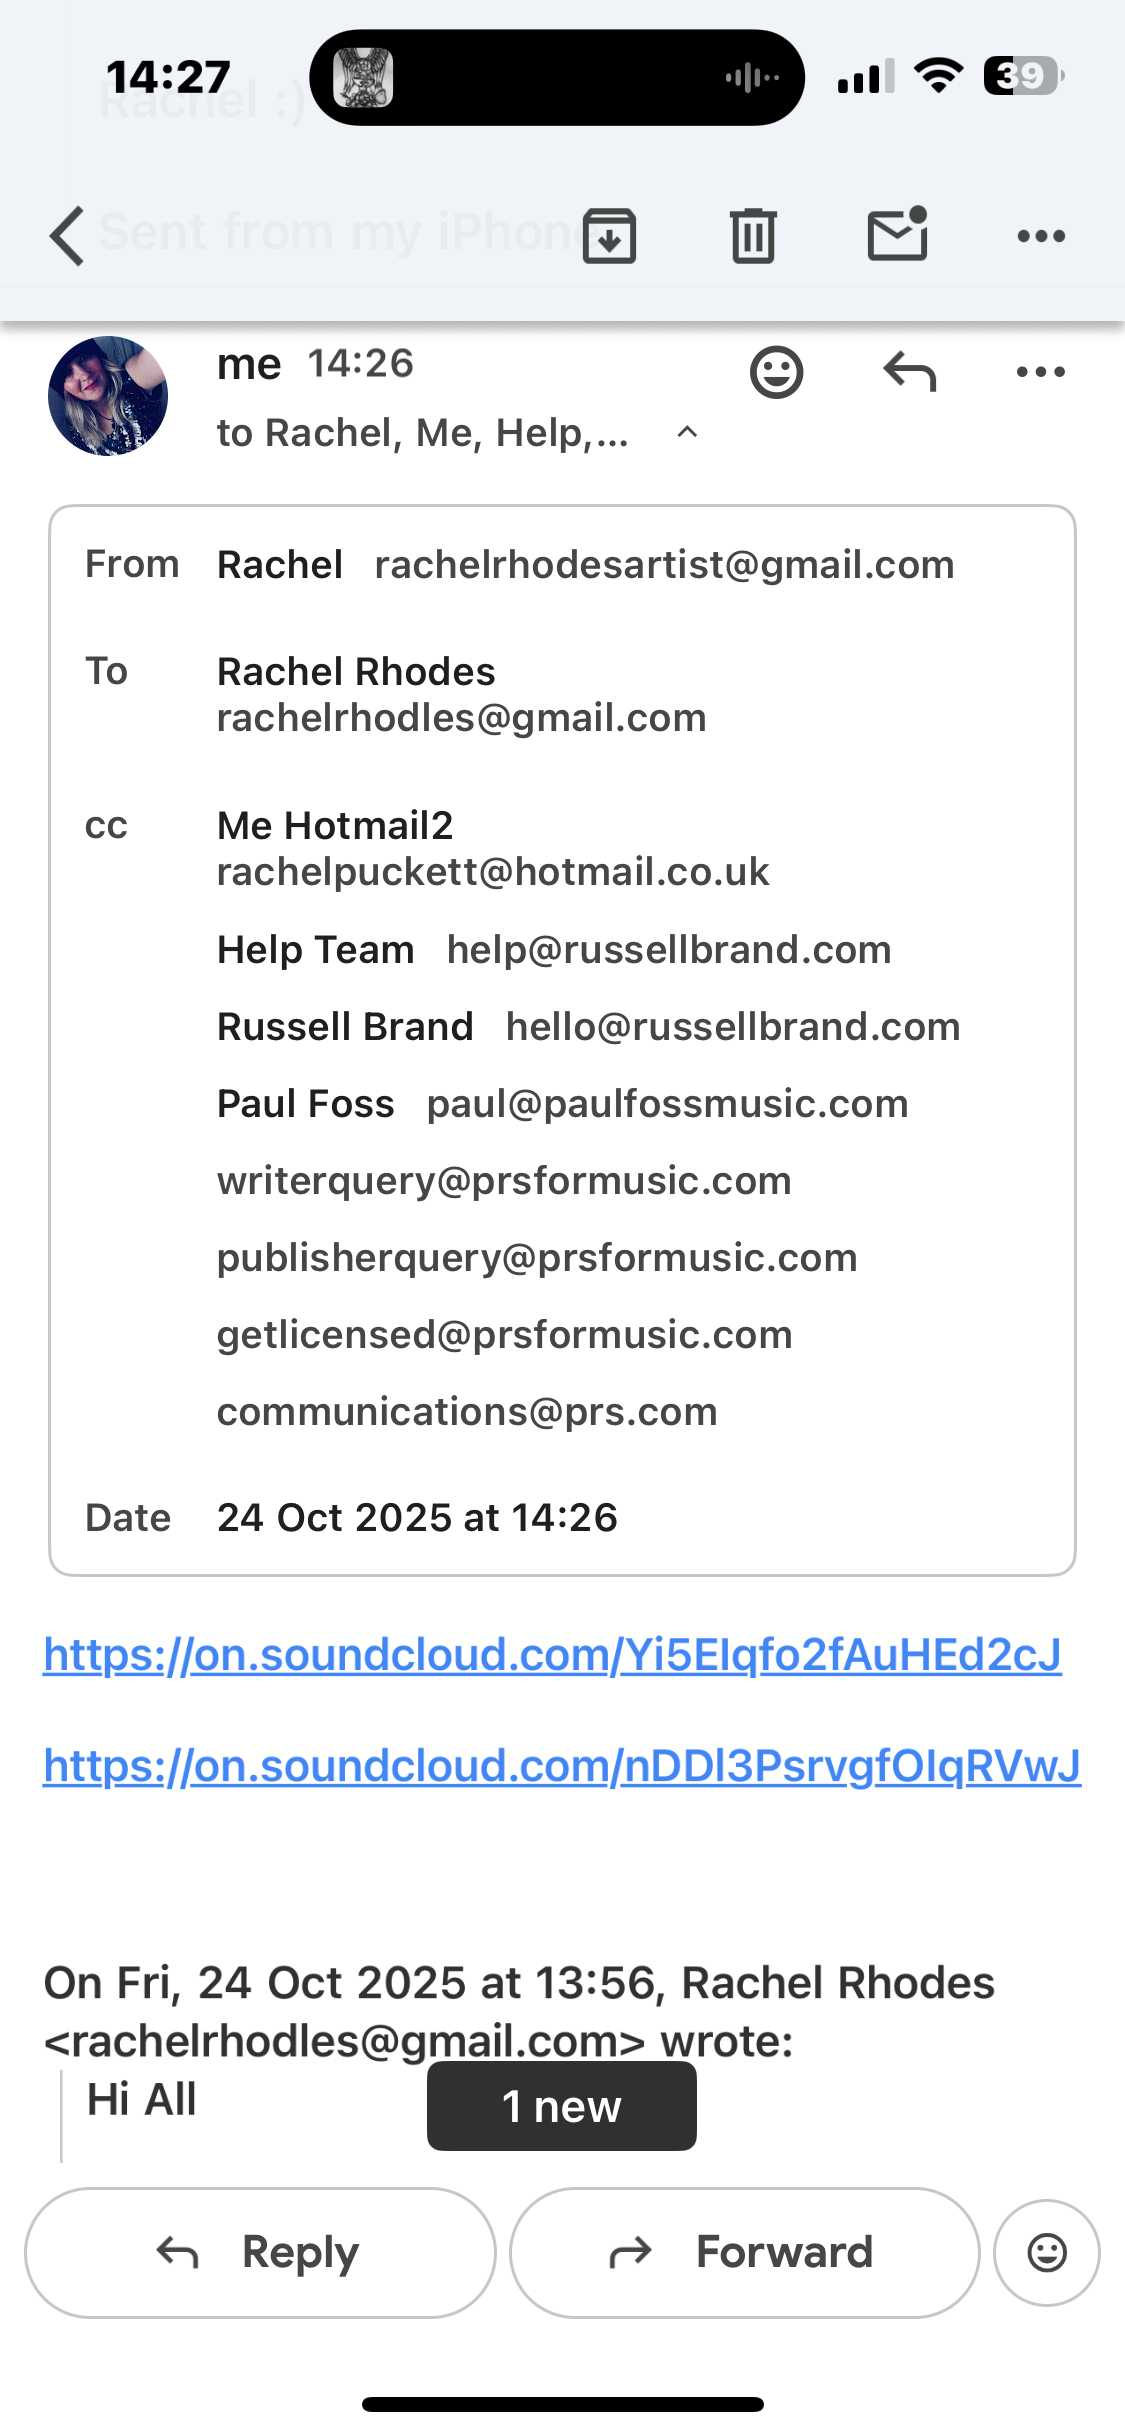Image resolution: width=1125 pixels, height=2436 pixels.
Task: Add an emoji reaction beside the sender name
Action: click(776, 373)
